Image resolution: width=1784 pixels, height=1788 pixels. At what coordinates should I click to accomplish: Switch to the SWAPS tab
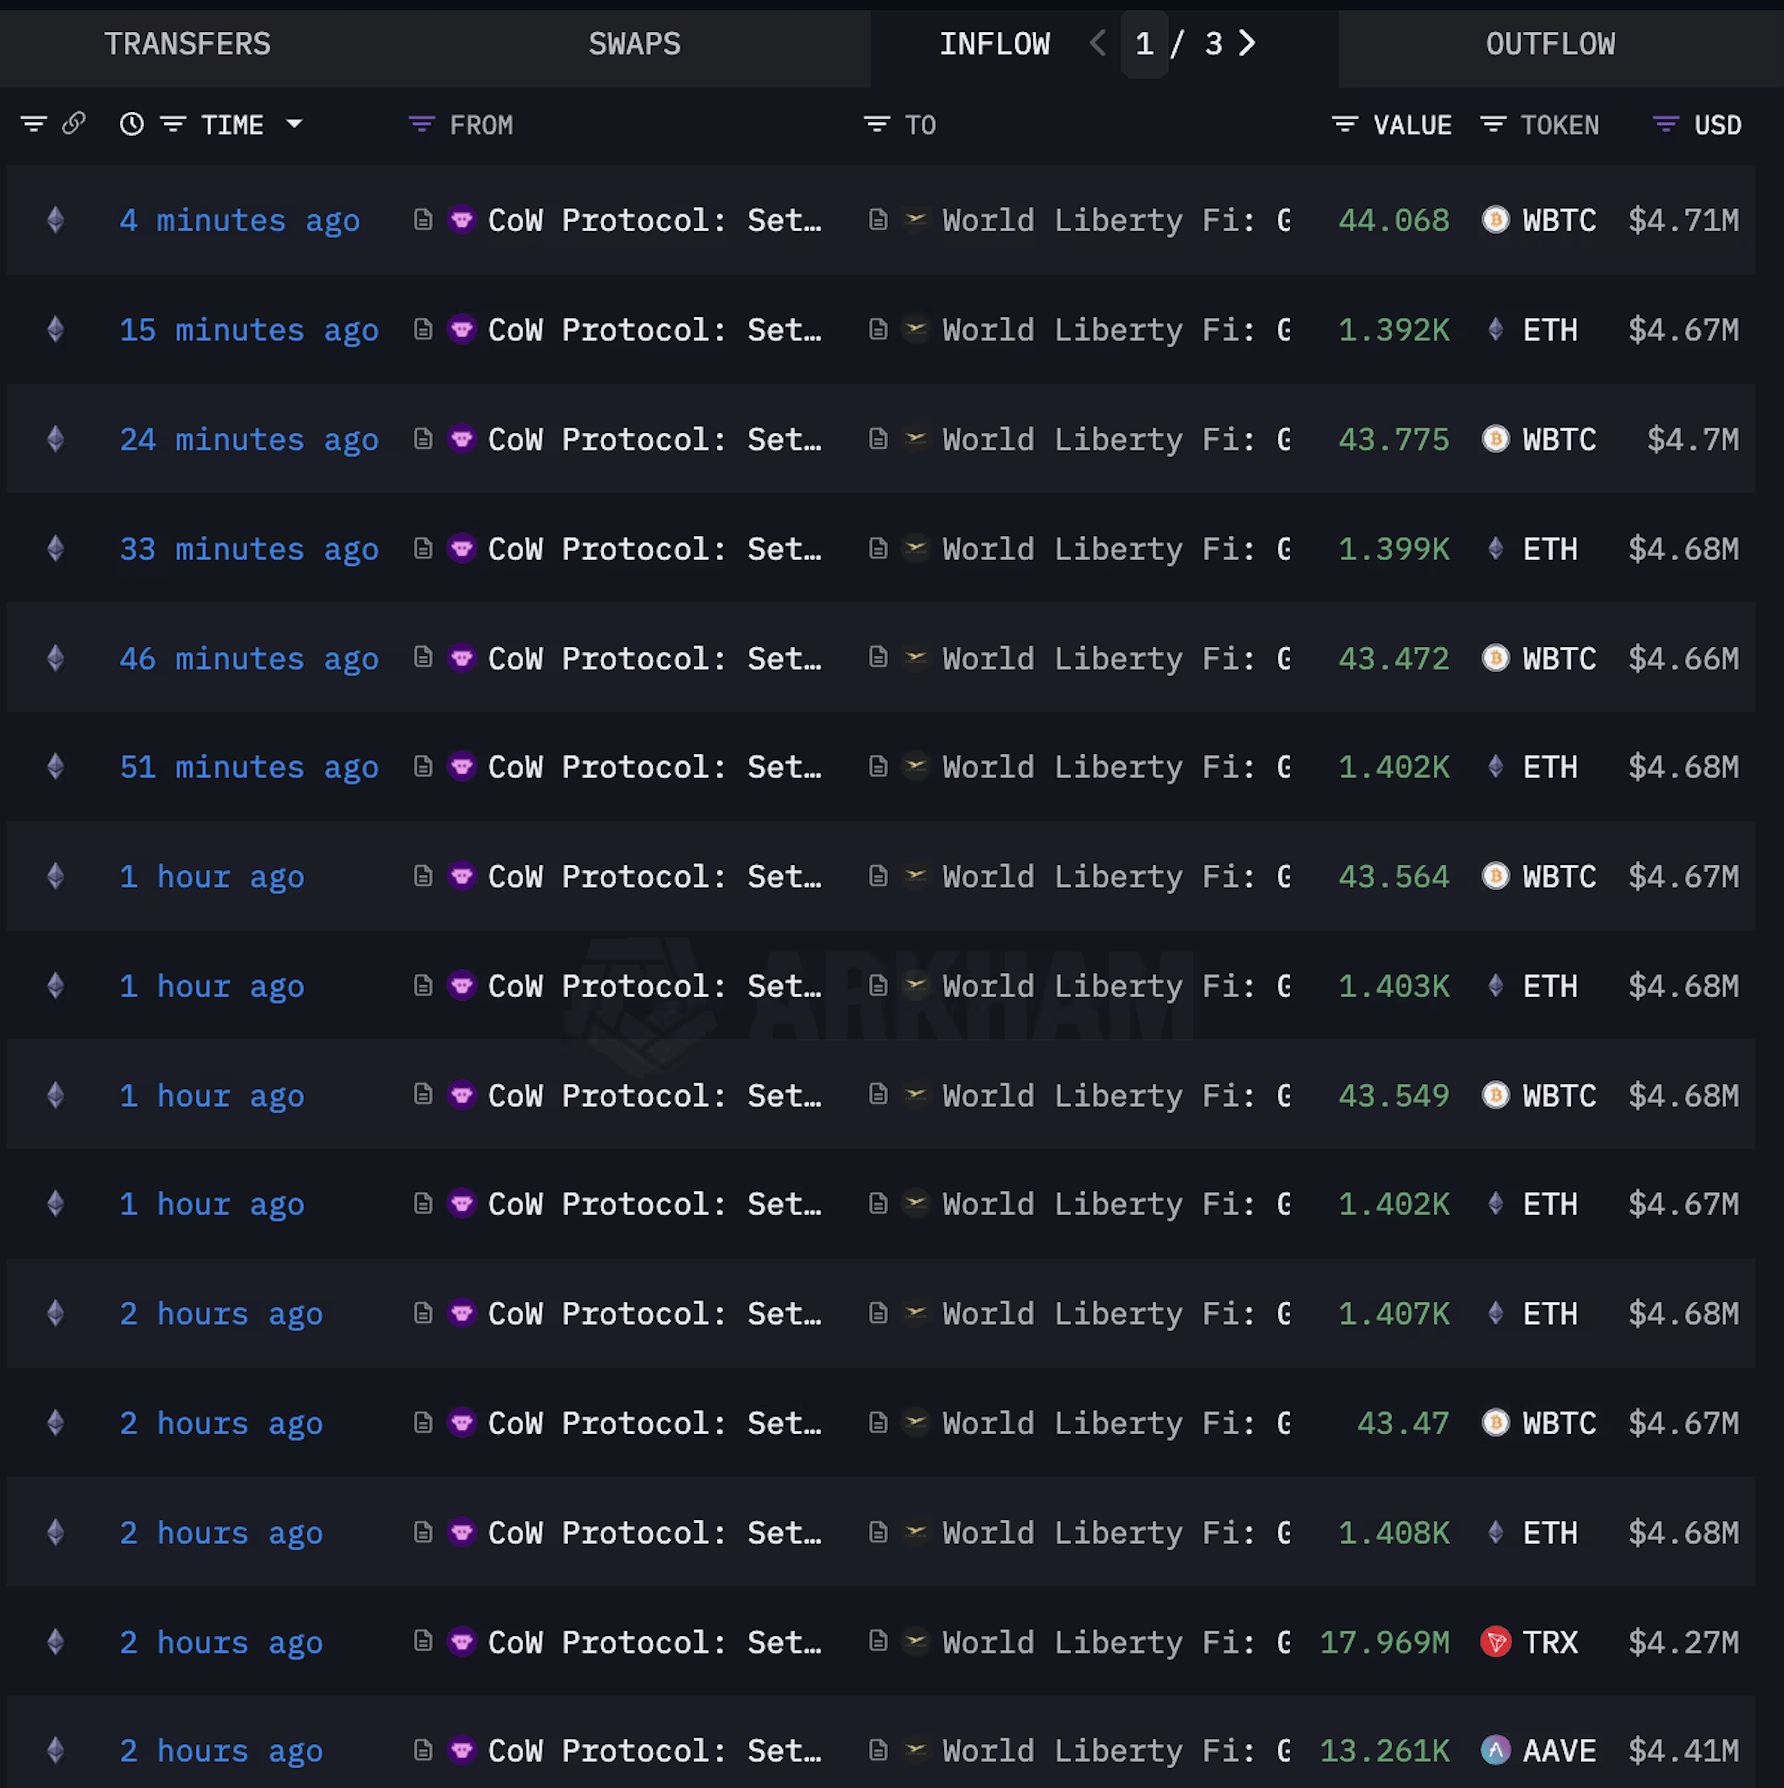pos(634,44)
